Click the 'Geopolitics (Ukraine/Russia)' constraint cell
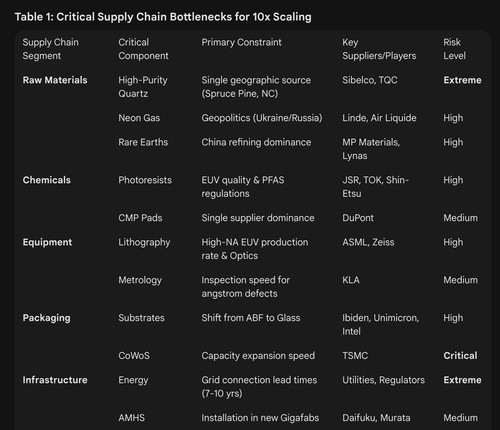Screen dimensions: 500x430 pos(262,118)
